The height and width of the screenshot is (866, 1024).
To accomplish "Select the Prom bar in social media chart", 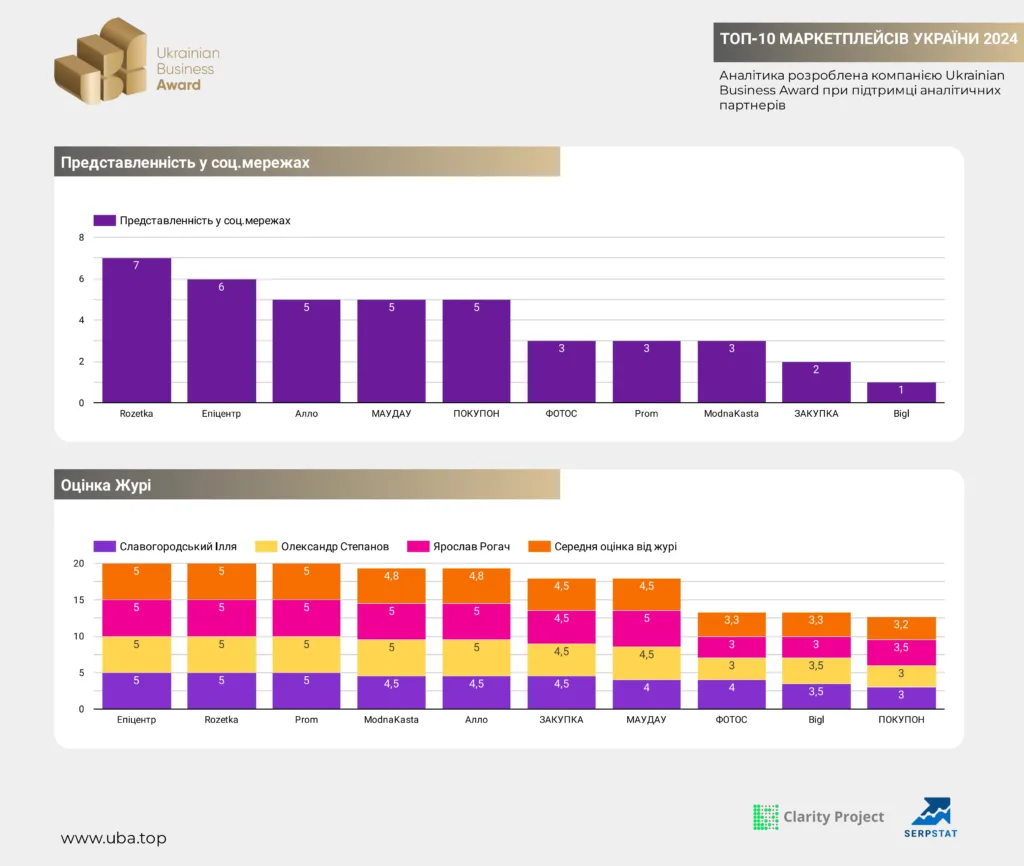I will tap(647, 372).
